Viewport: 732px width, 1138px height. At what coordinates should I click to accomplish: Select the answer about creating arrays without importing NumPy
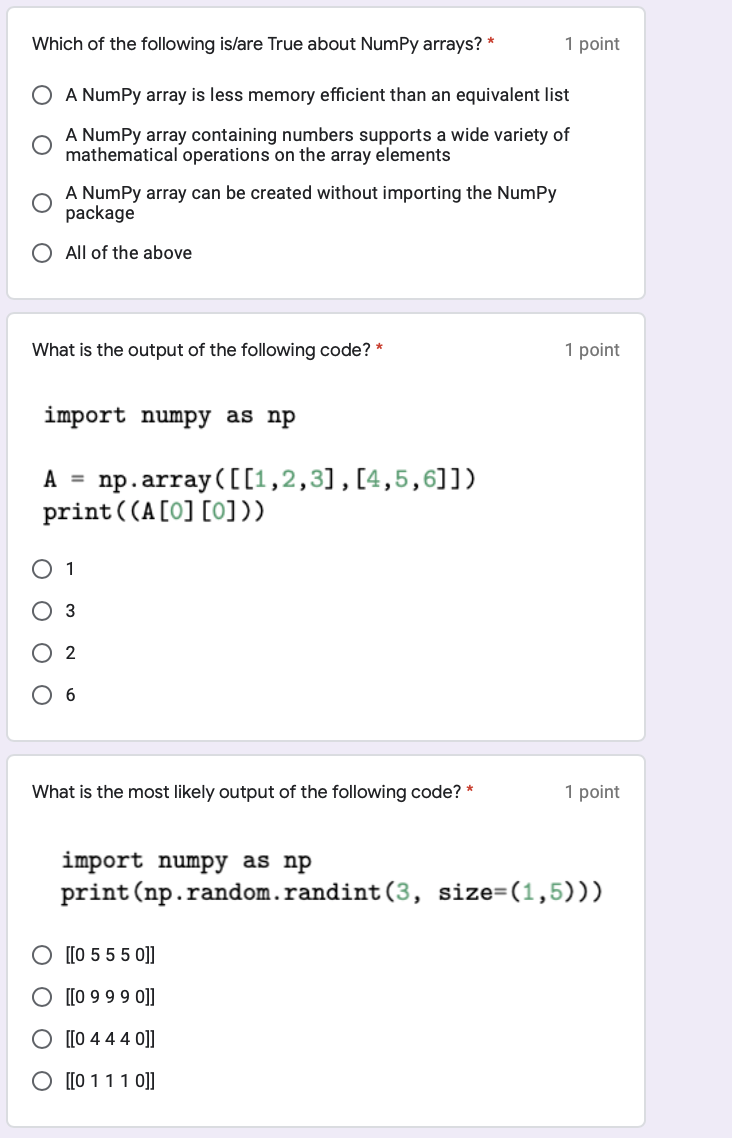[x=41, y=202]
